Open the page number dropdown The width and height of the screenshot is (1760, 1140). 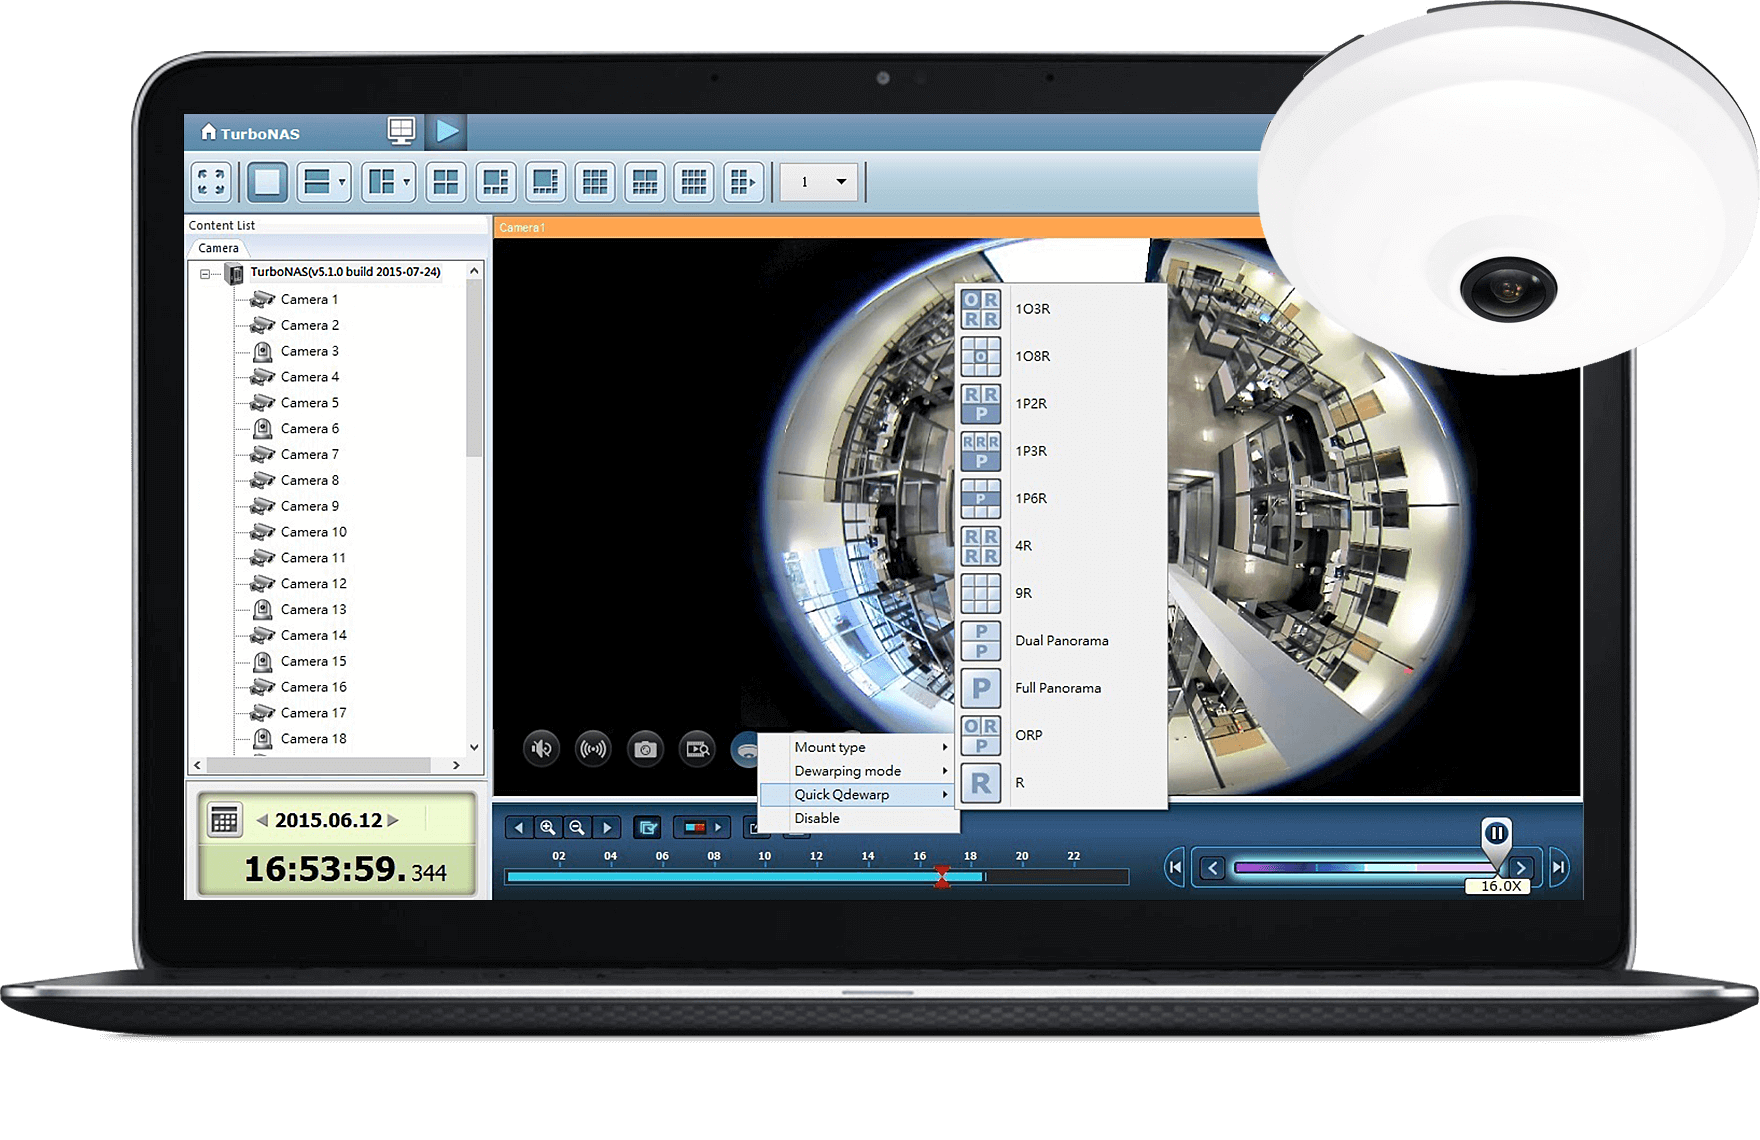click(840, 182)
